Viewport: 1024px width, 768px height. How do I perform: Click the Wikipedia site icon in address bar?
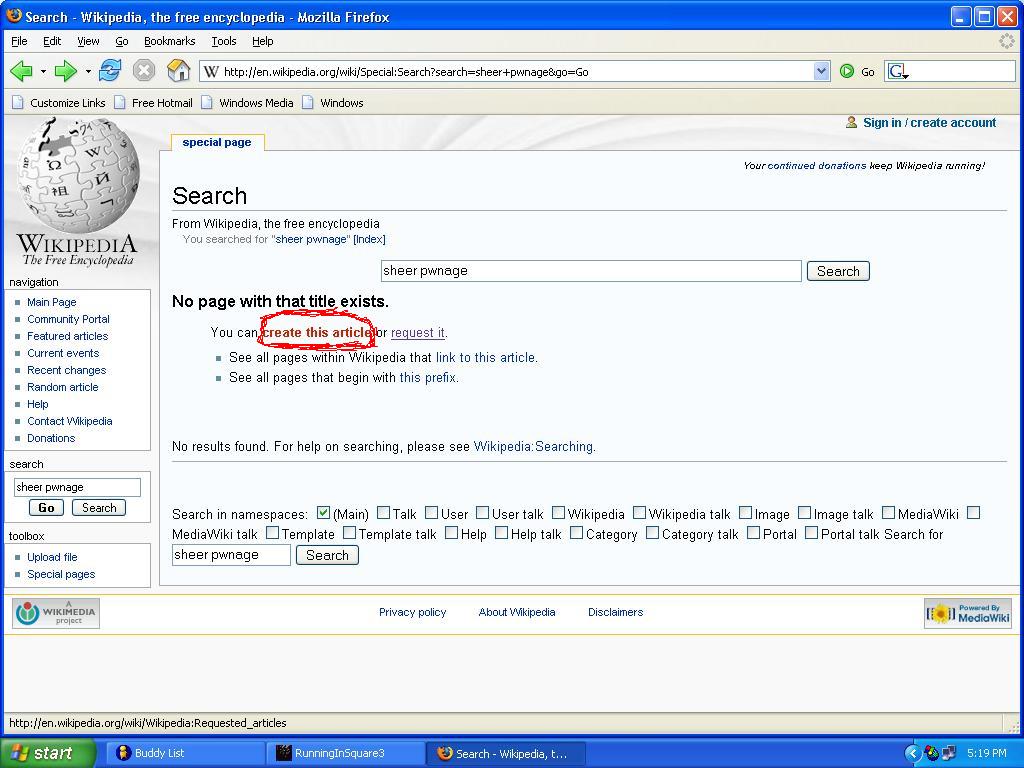pos(210,71)
